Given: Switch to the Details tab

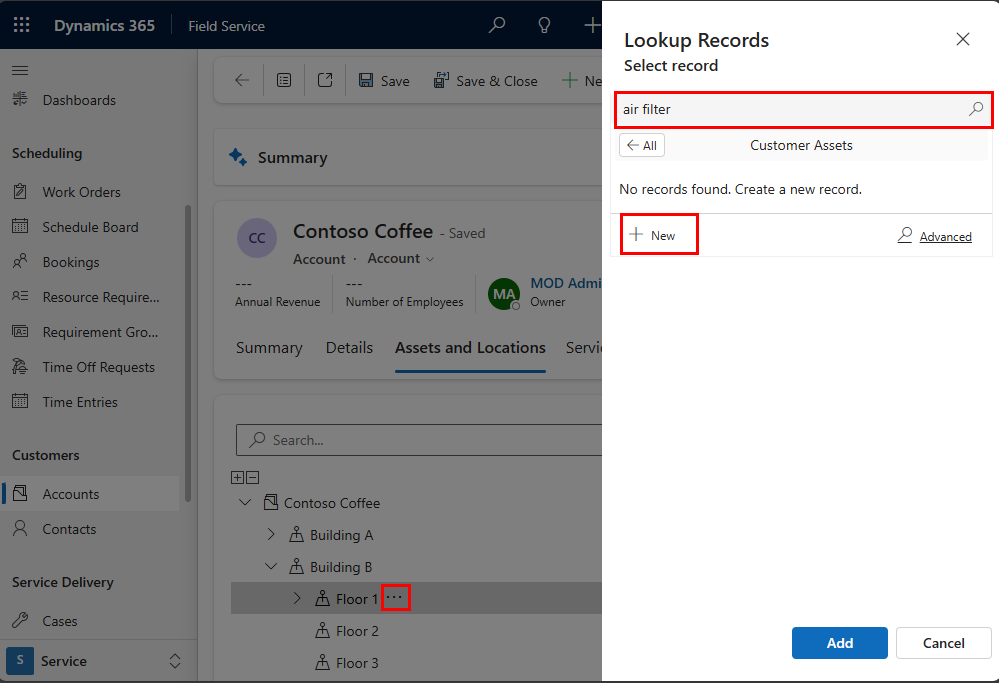Looking at the screenshot, I should coord(349,347).
